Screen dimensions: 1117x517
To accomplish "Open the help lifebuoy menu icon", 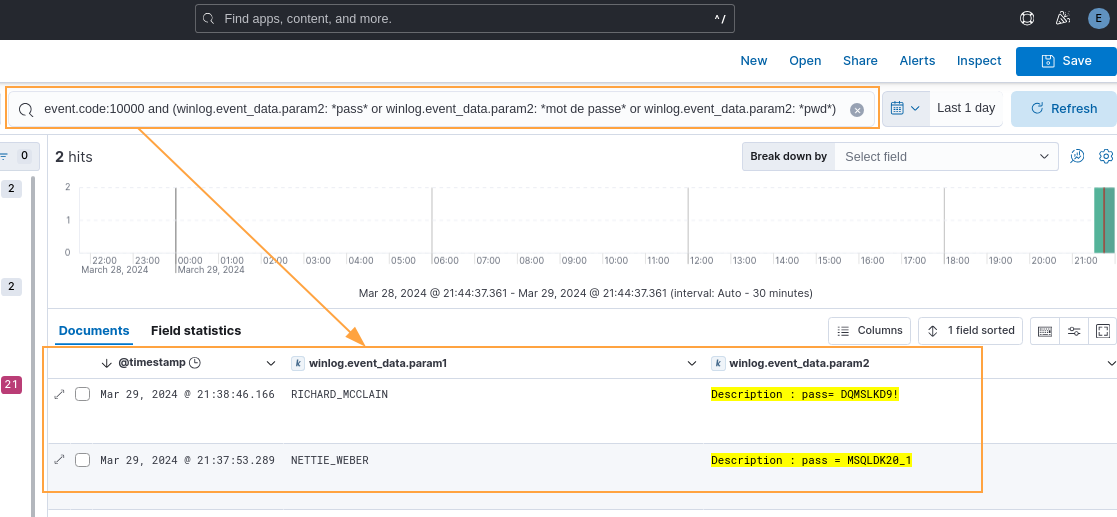I will pyautogui.click(x=1026, y=18).
